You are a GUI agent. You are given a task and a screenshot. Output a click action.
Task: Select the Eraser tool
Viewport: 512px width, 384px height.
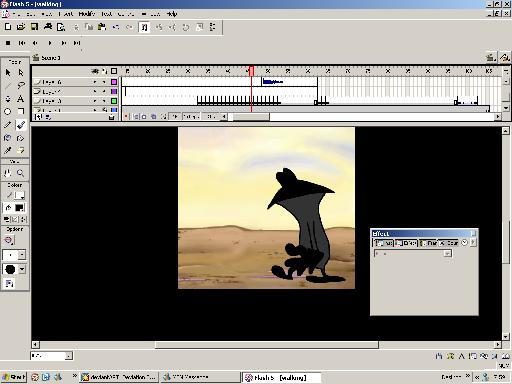pyautogui.click(x=21, y=150)
